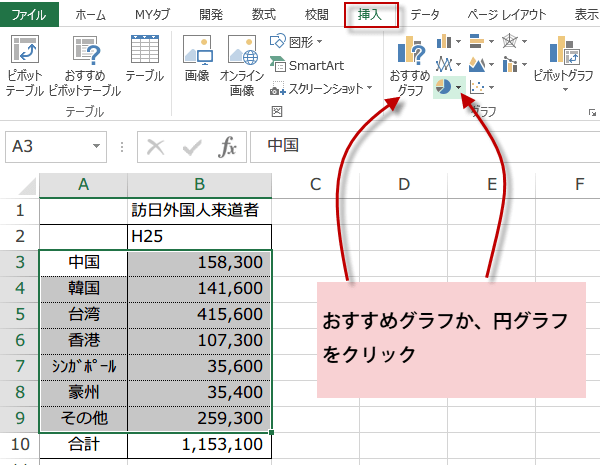Open the Shapes (図形) menu
The image size is (600, 465).
point(296,41)
